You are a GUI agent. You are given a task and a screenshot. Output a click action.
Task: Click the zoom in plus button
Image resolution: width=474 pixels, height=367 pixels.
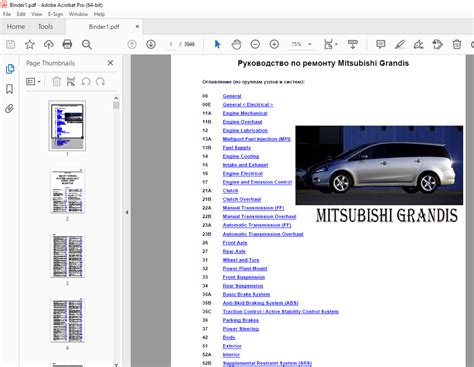coord(274,44)
